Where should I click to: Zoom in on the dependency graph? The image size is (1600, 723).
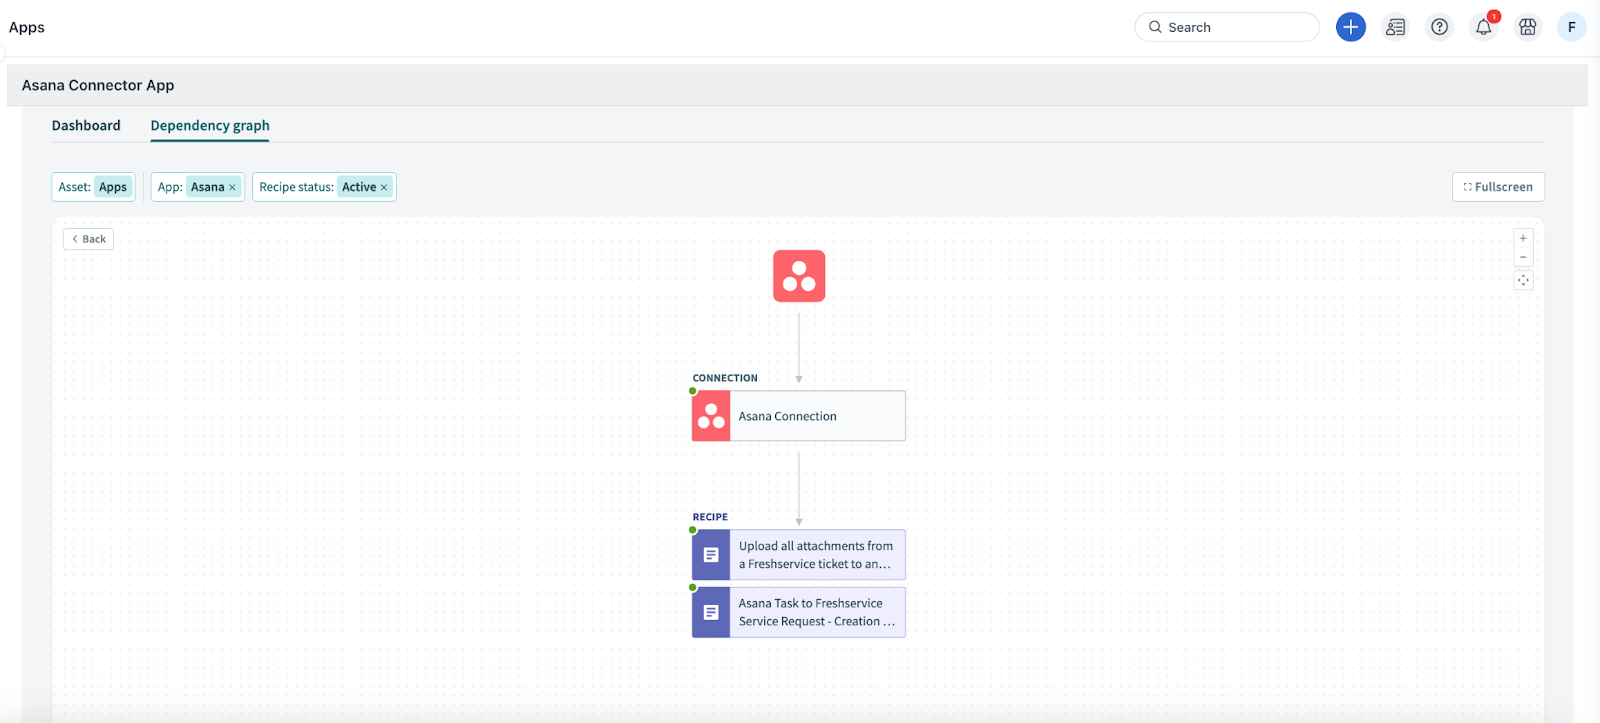[1523, 238]
